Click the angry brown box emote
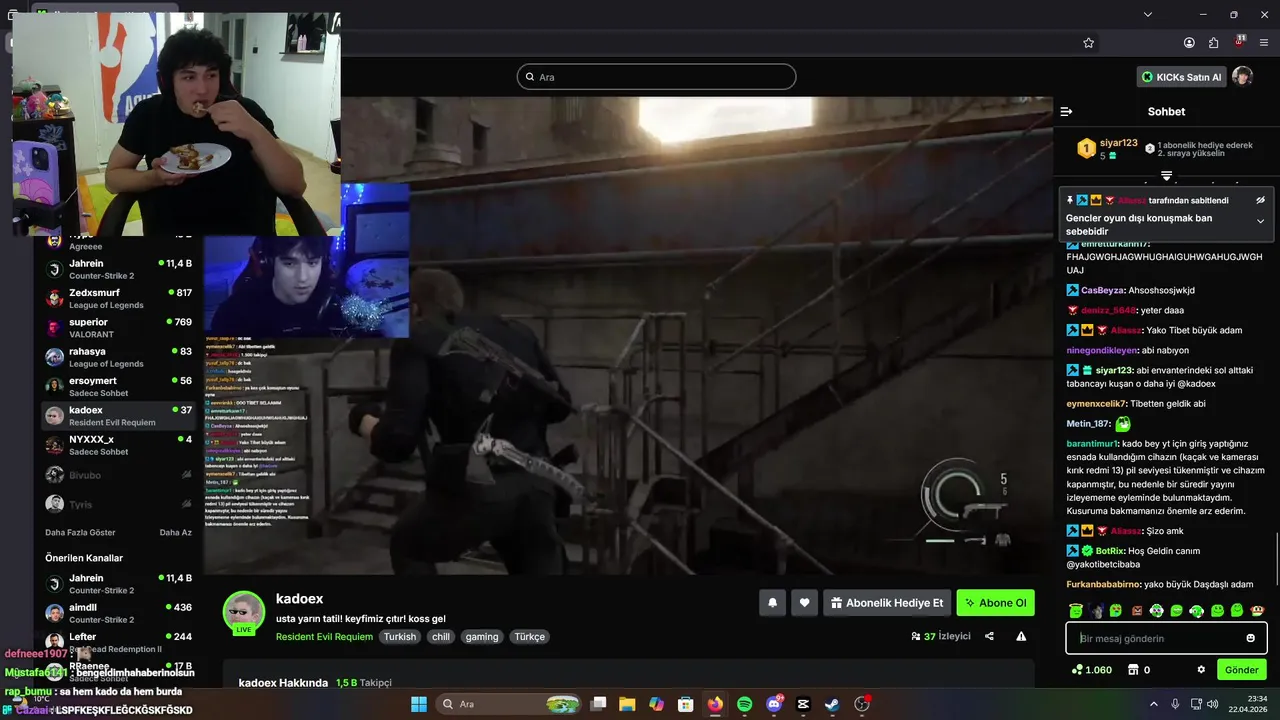 [1136, 610]
